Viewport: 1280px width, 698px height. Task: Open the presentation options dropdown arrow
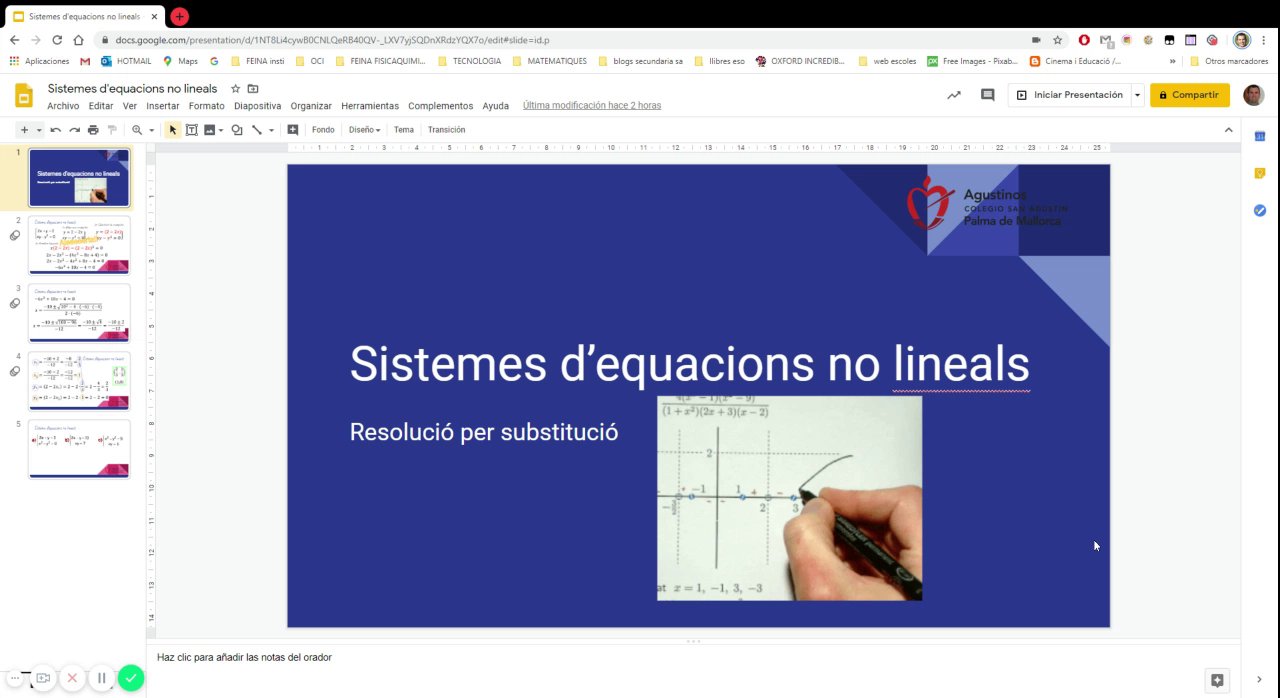tap(1137, 95)
